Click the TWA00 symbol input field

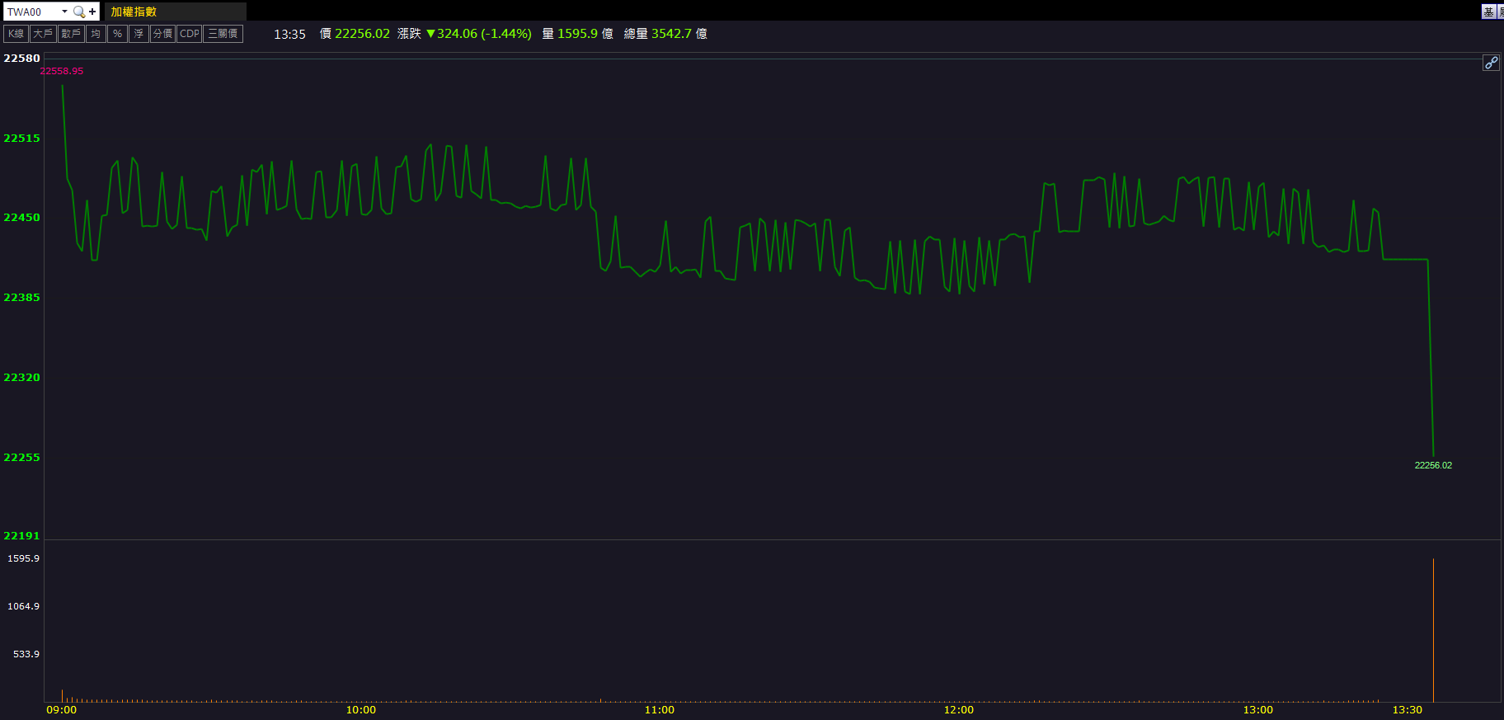(x=32, y=12)
